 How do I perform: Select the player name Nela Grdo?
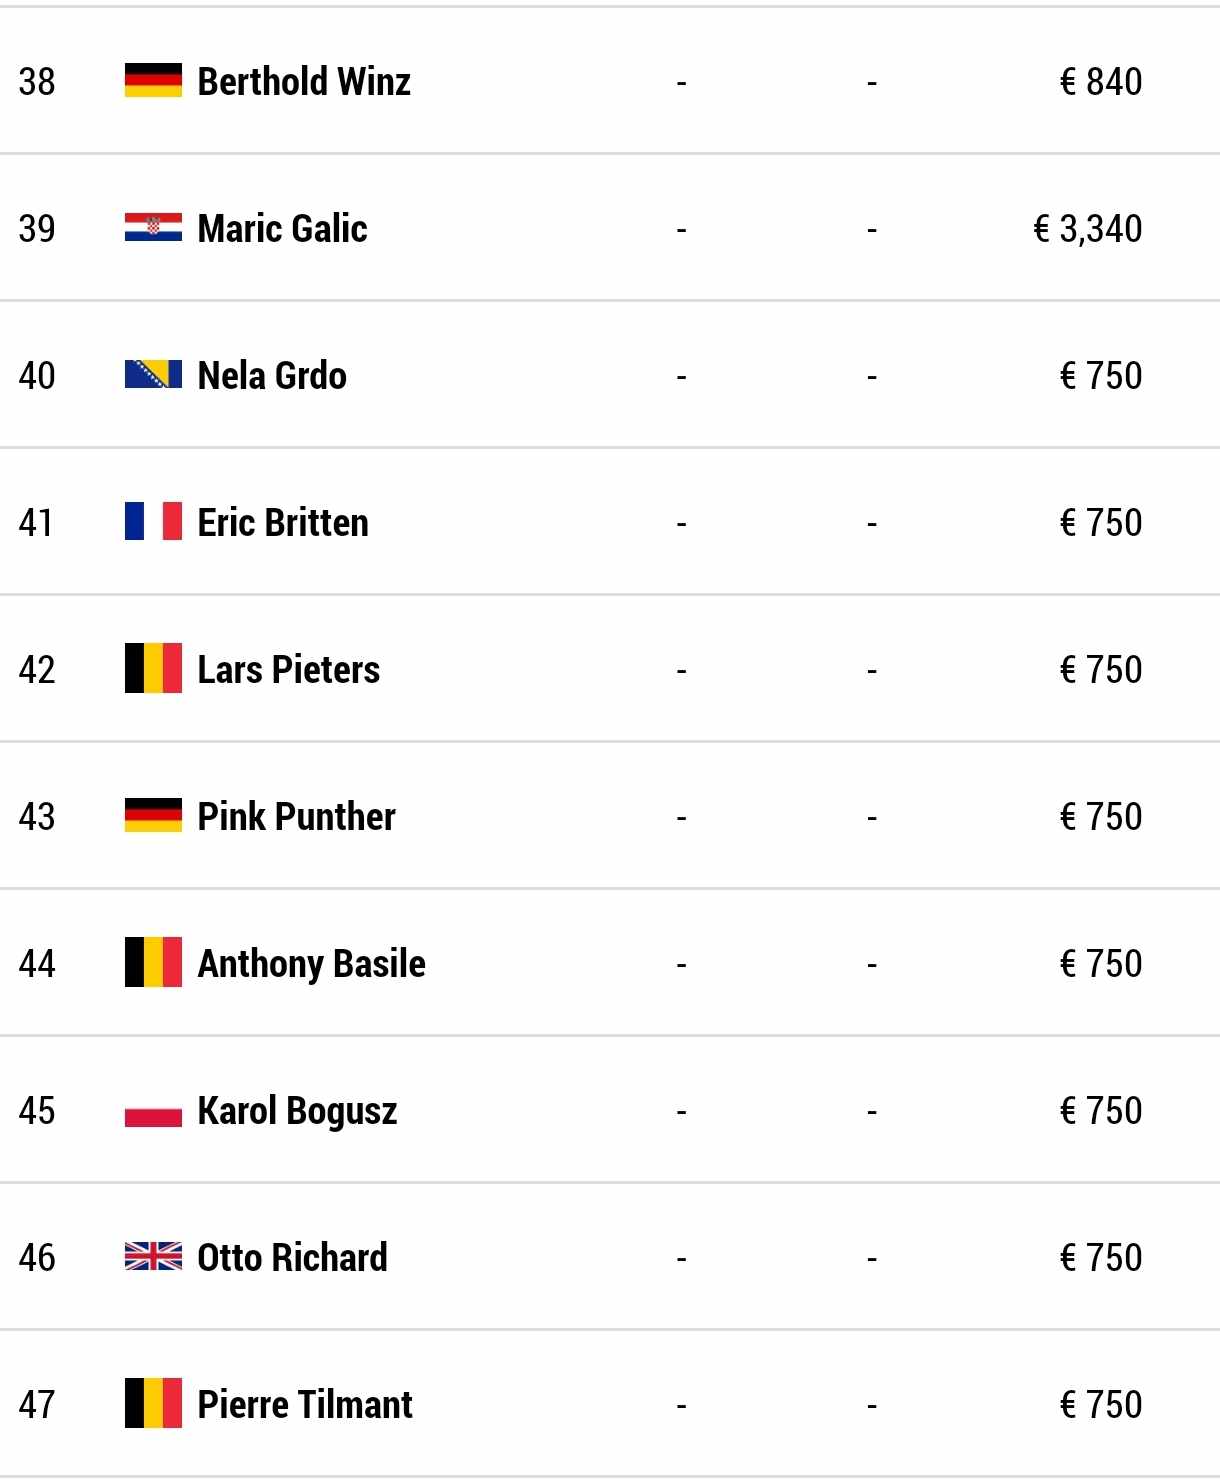(272, 375)
